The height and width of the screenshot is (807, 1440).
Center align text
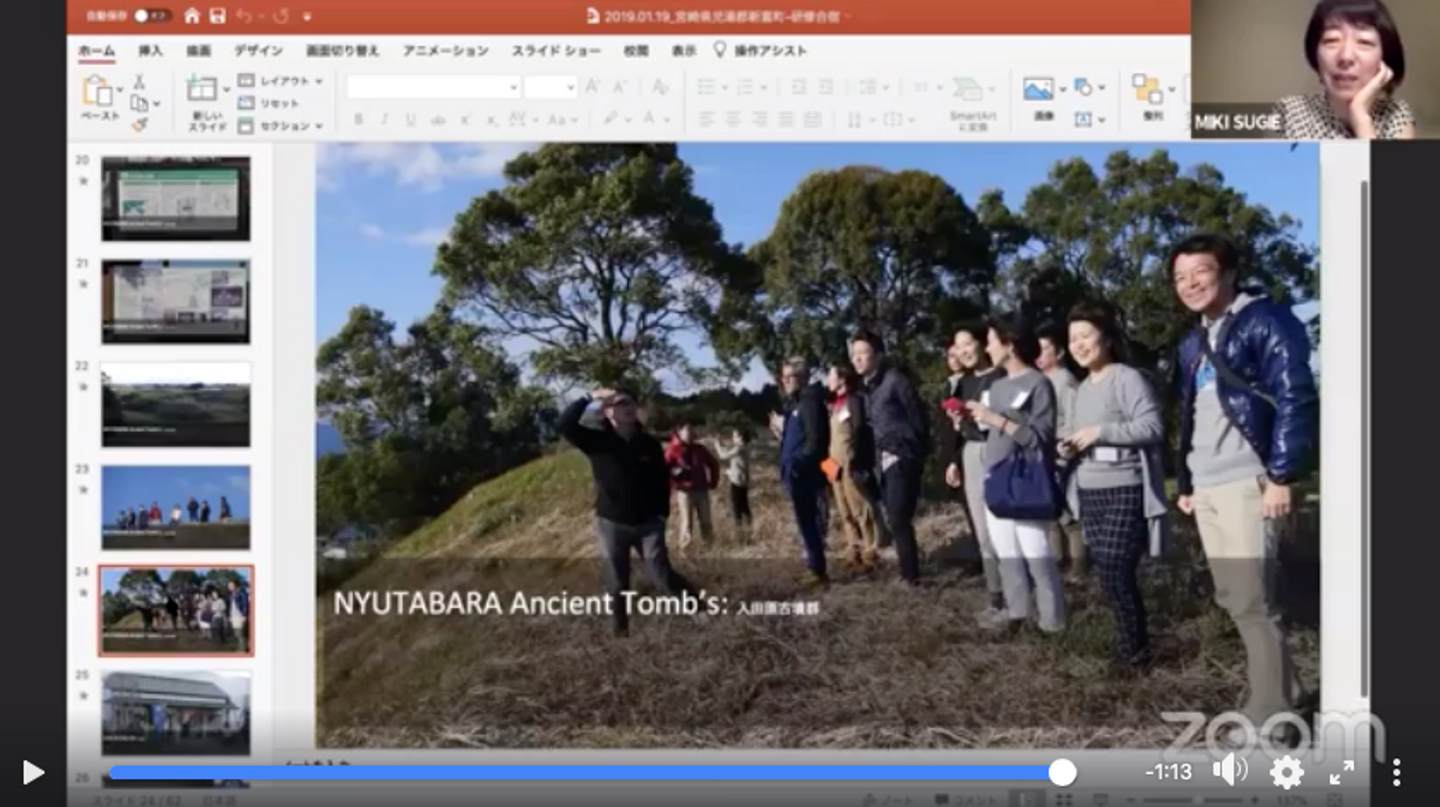pyautogui.click(x=733, y=120)
